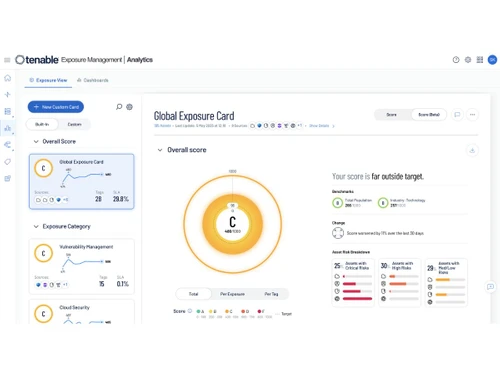Open the sparkle icon below Home in sidebar
Screen dimensions: 500x375
(x=8, y=95)
